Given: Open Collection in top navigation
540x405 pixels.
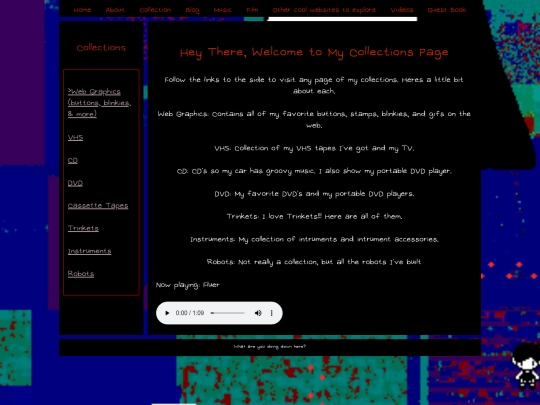Looking at the screenshot, I should [x=155, y=10].
